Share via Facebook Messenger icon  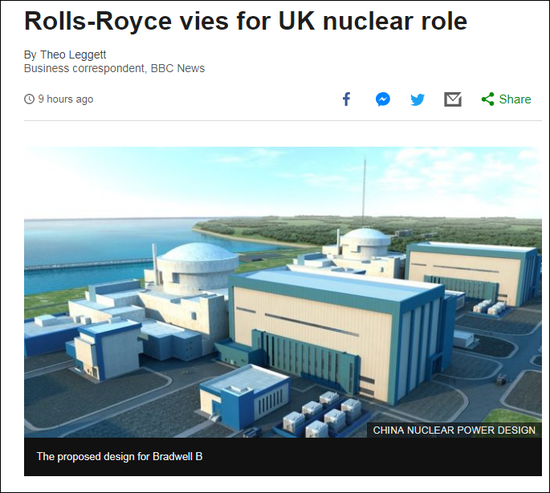[x=383, y=99]
